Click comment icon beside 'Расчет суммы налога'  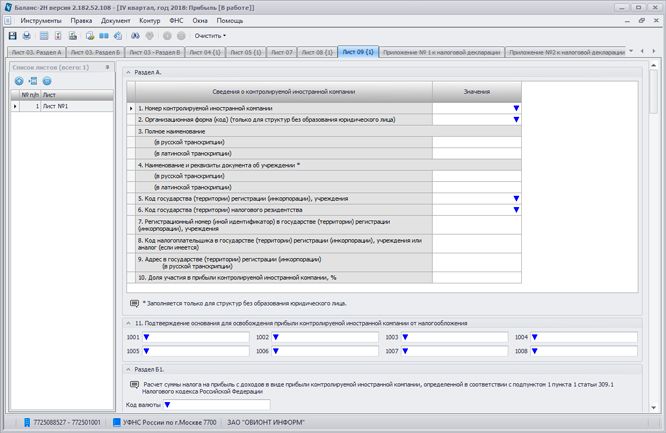[x=134, y=385]
